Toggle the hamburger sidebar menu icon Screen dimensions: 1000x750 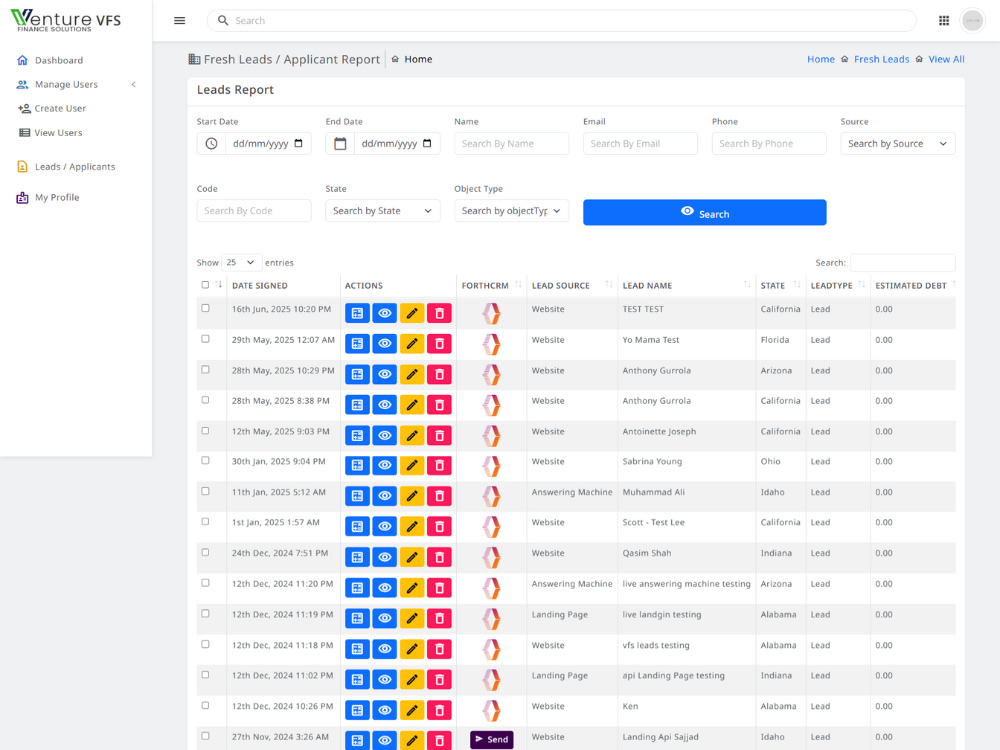180,20
